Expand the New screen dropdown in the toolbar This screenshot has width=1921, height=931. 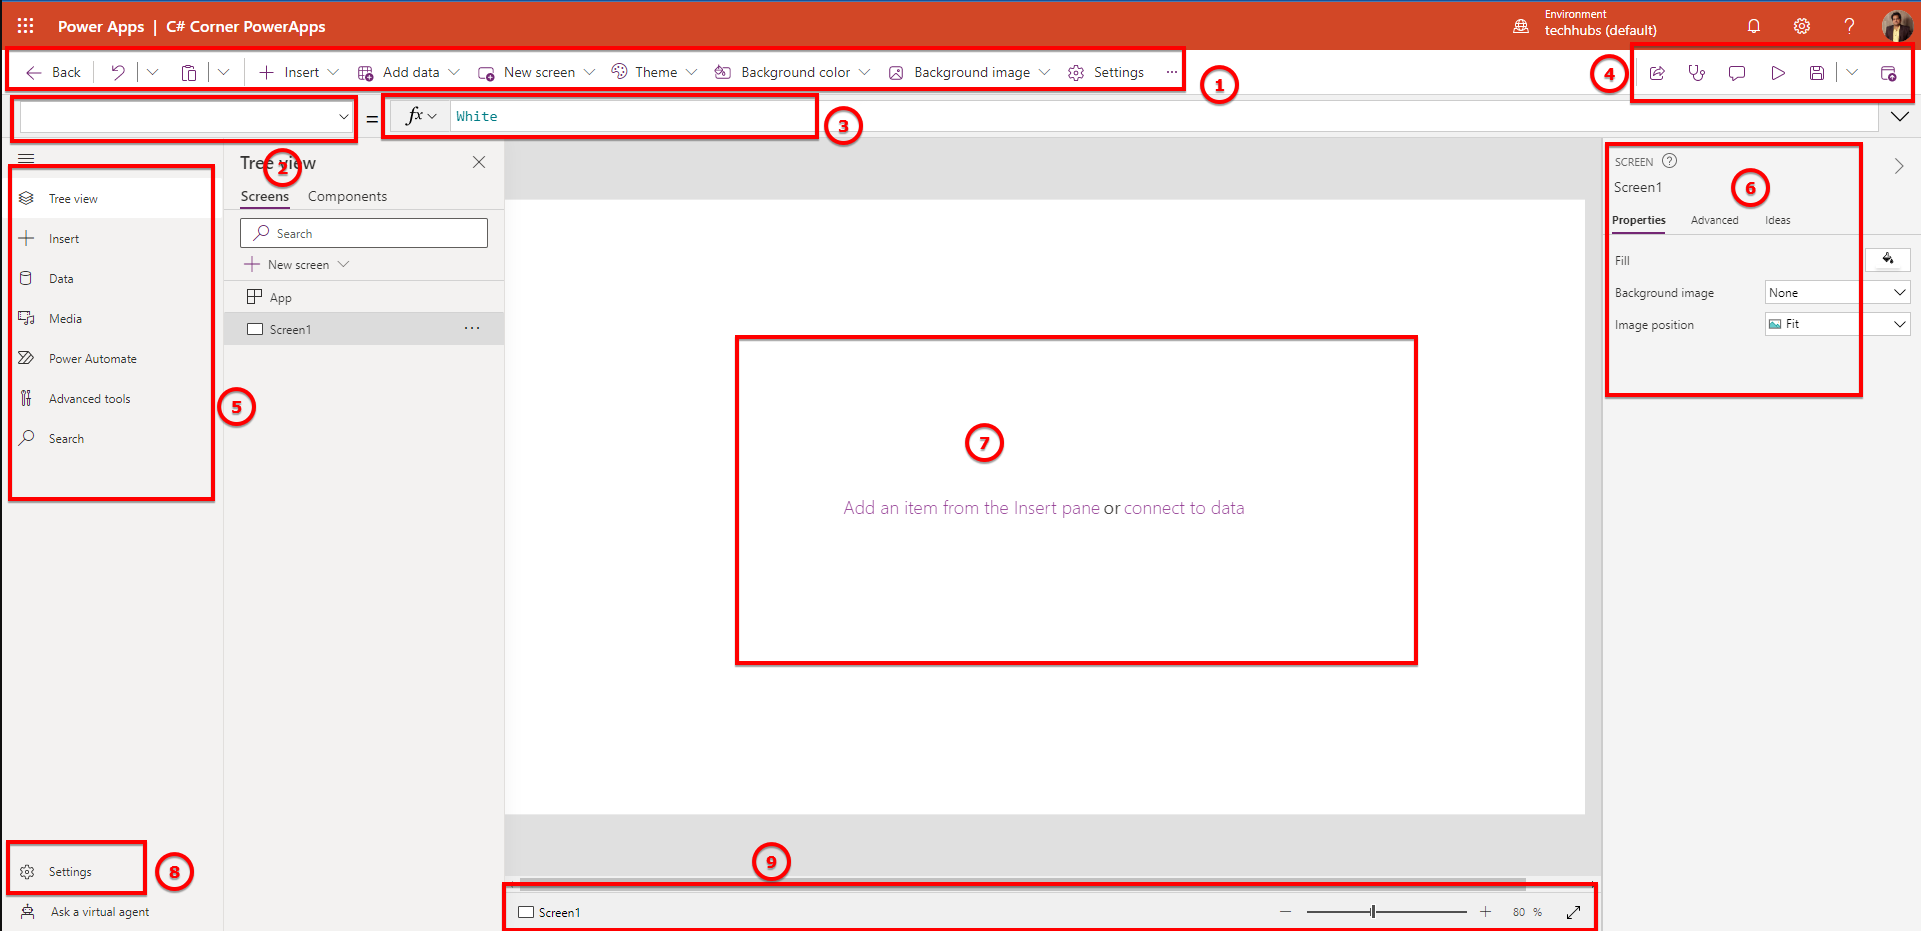[x=536, y=71]
